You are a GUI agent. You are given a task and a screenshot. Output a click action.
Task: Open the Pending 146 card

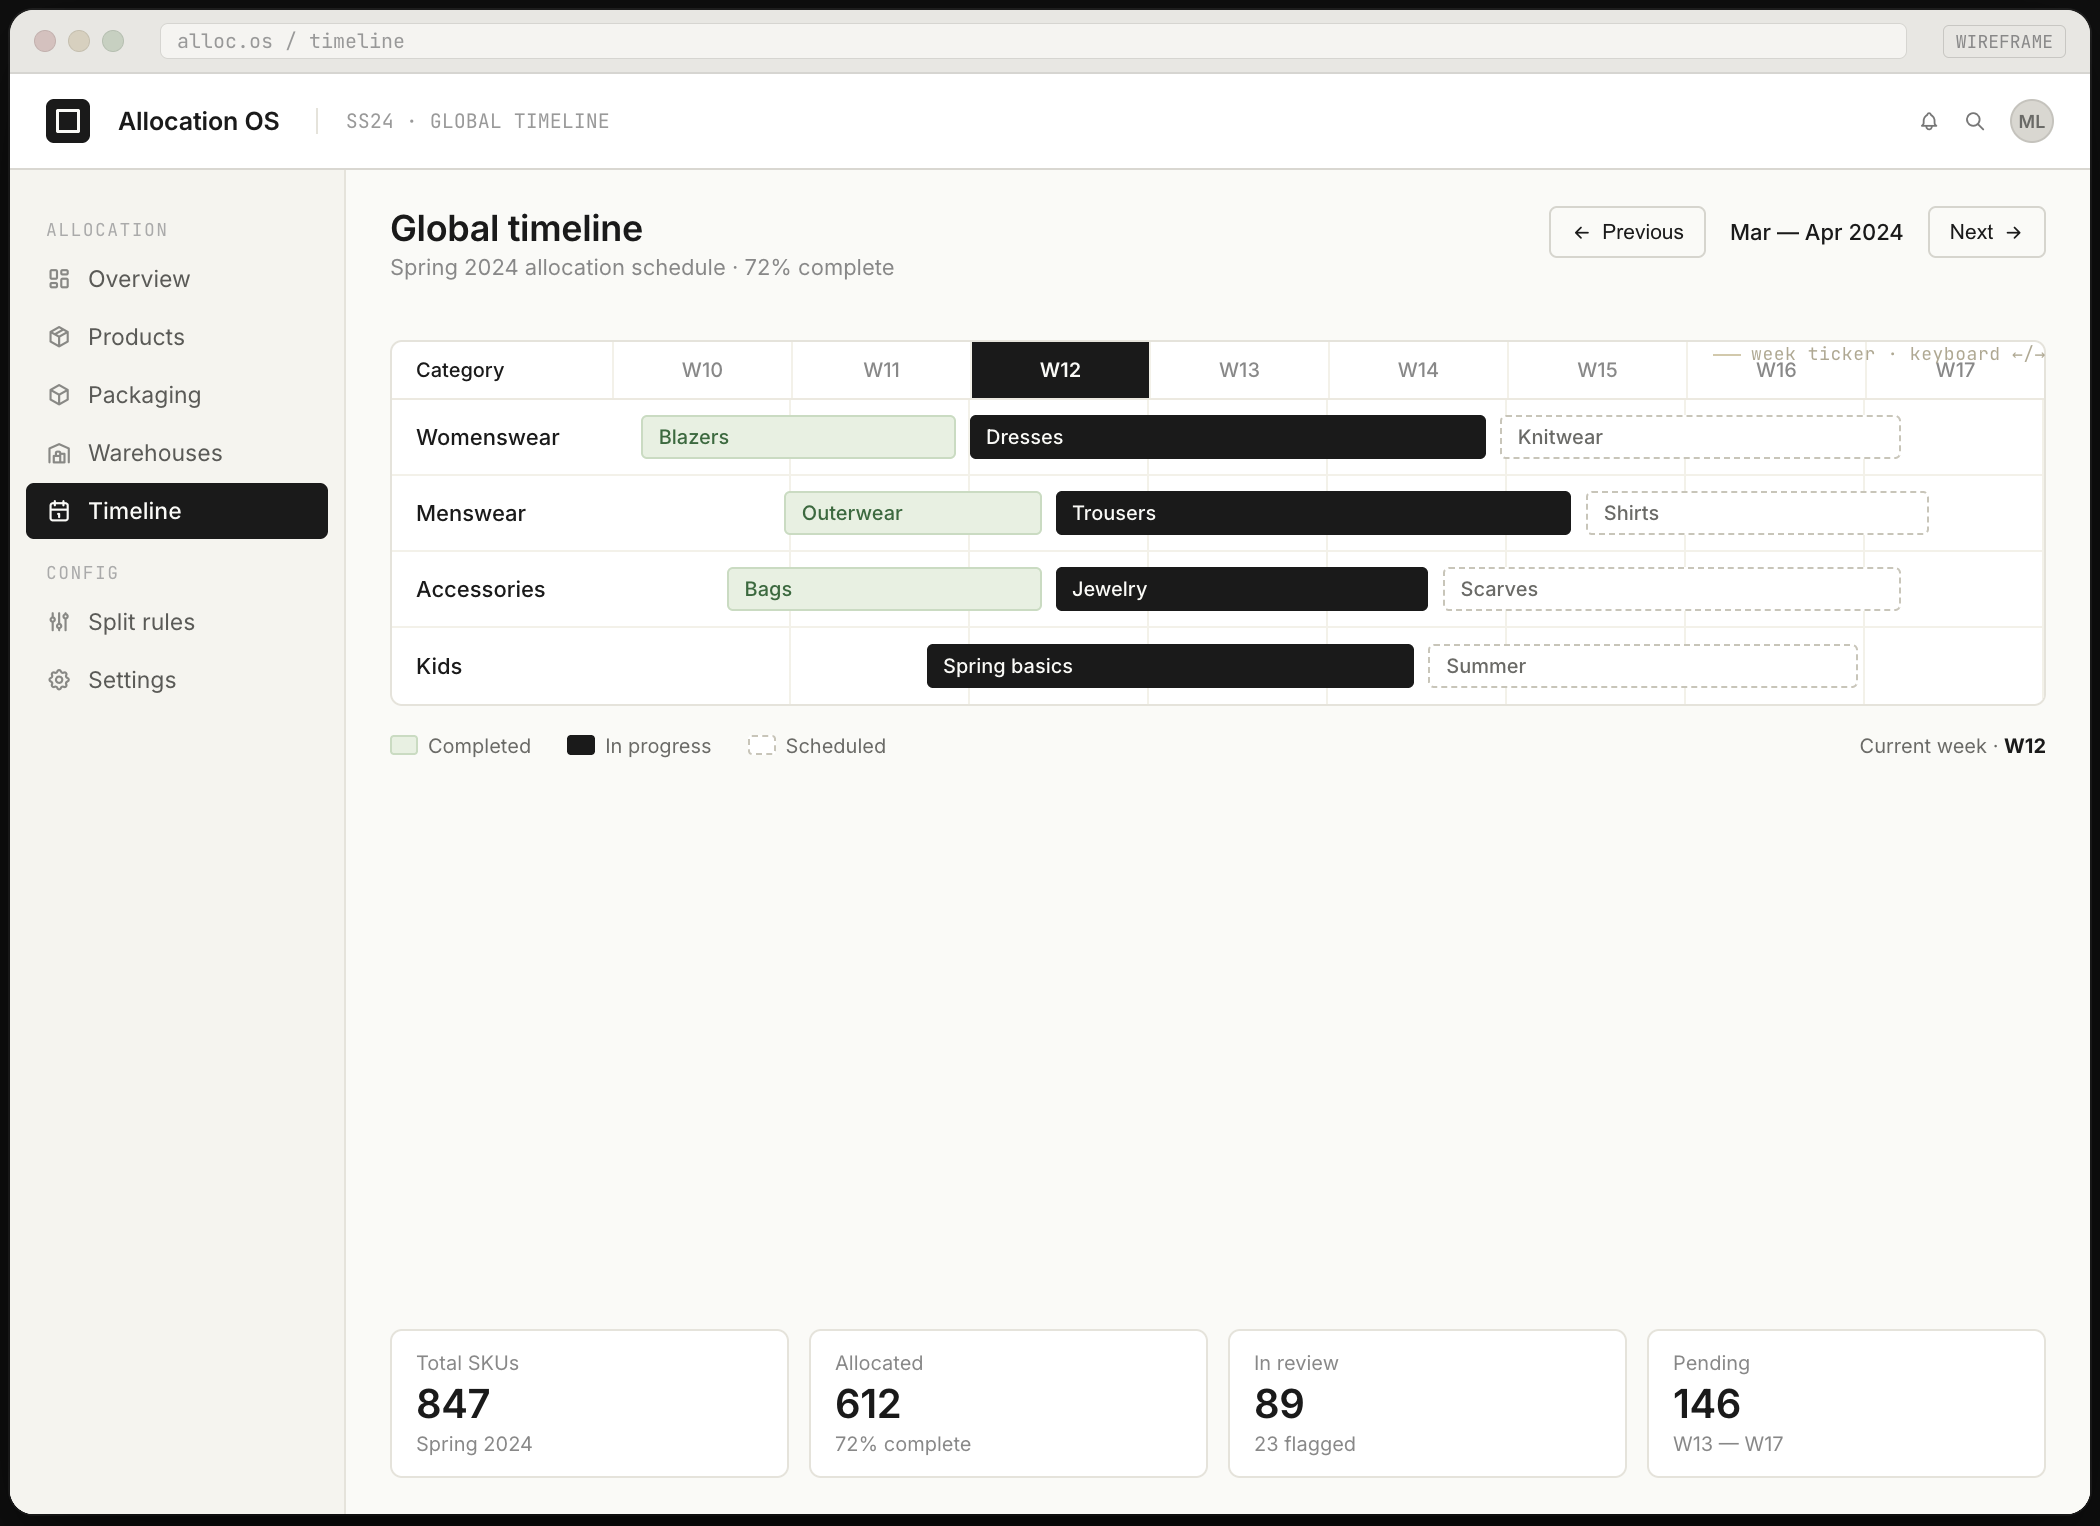pyautogui.click(x=1846, y=1403)
